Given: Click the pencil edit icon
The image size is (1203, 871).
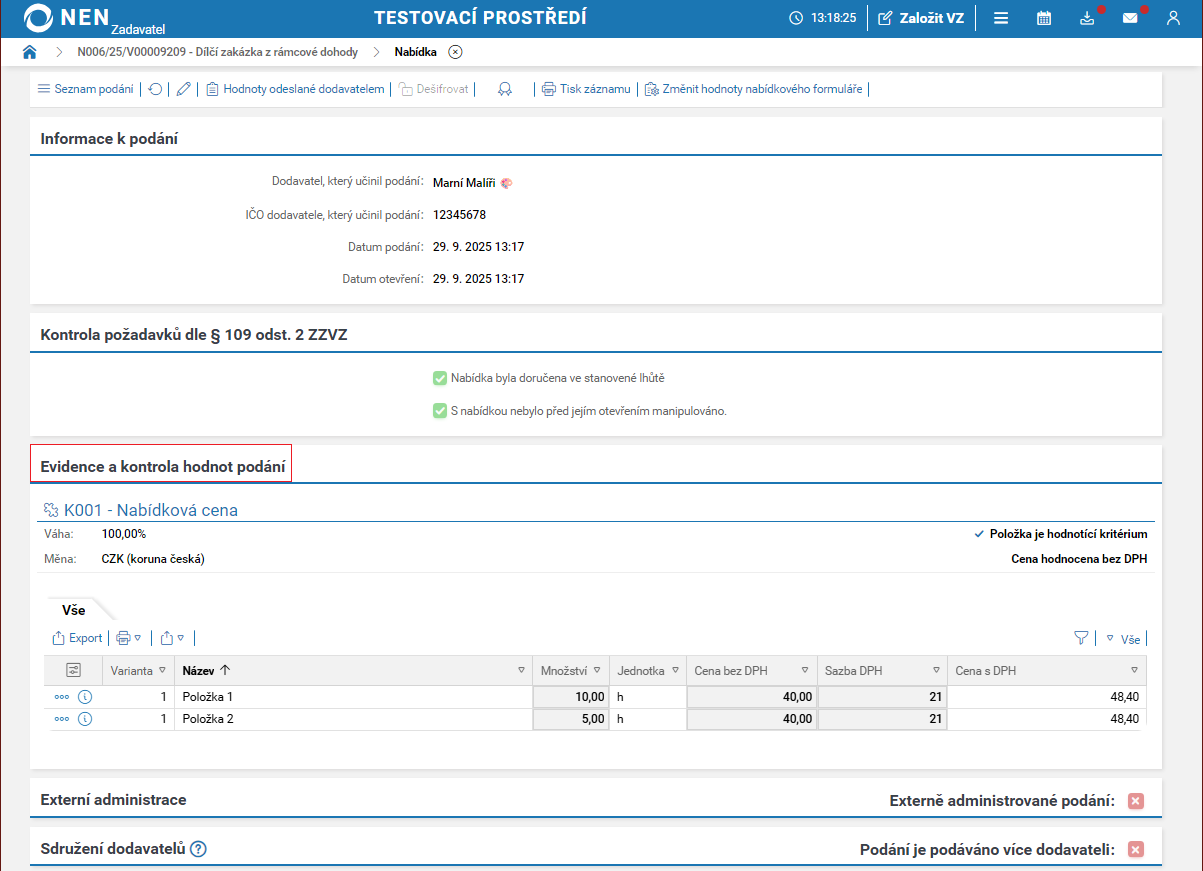Looking at the screenshot, I should (183, 89).
